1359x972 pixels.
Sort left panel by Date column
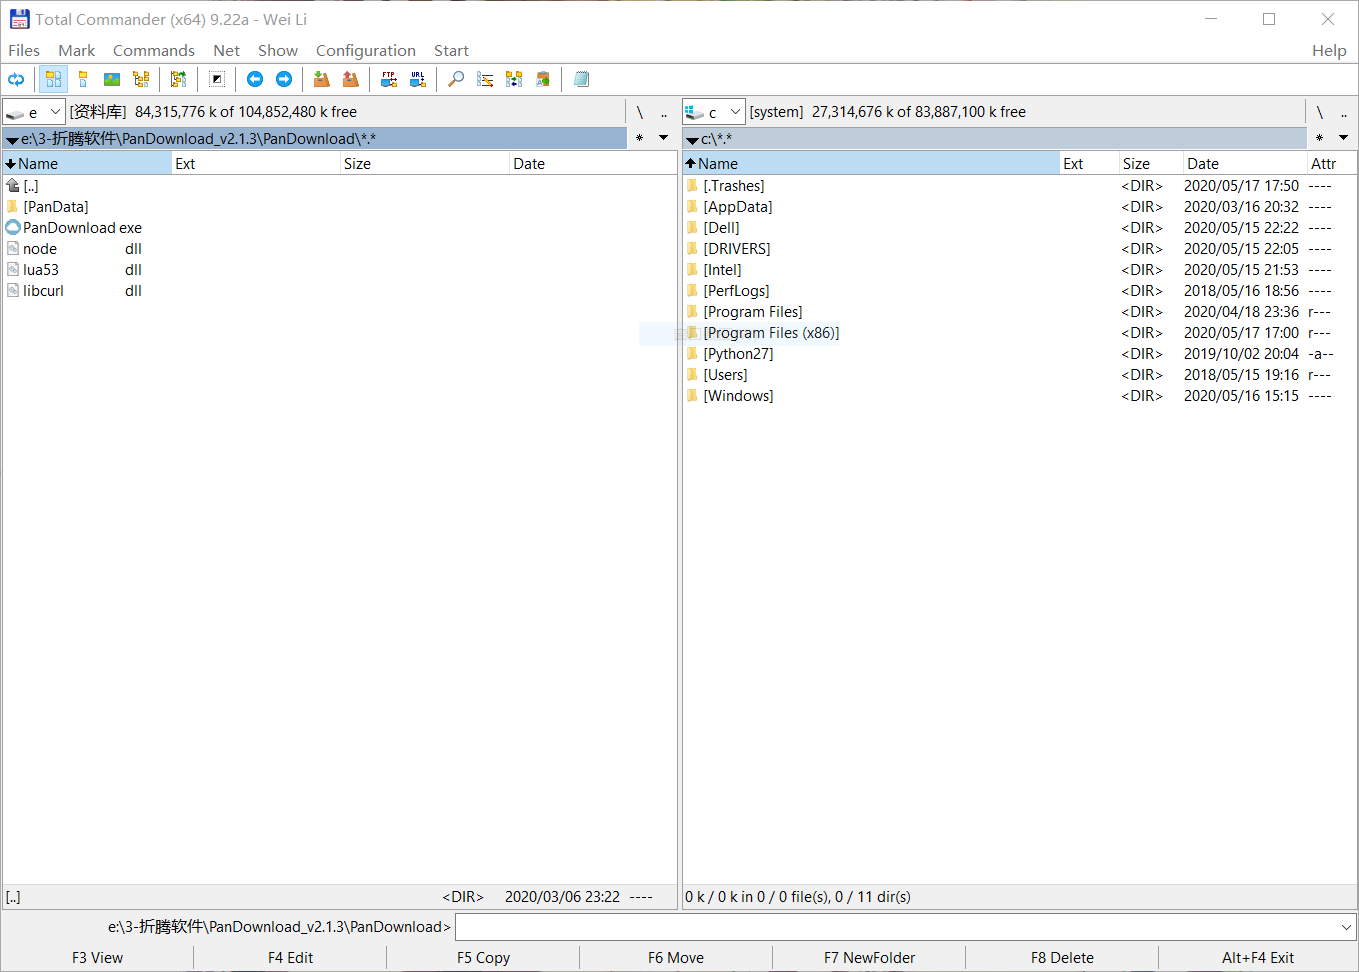(593, 163)
